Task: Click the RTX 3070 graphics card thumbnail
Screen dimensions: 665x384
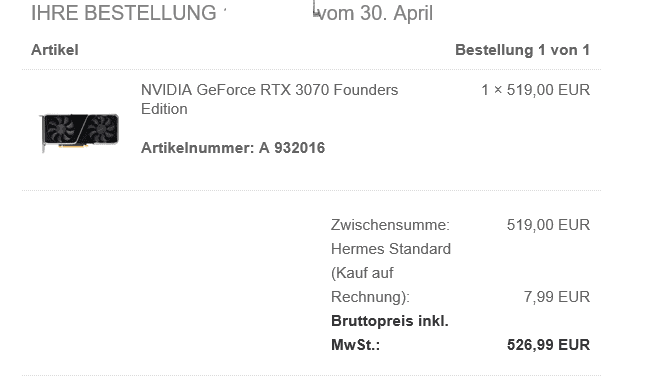Action: click(x=79, y=132)
